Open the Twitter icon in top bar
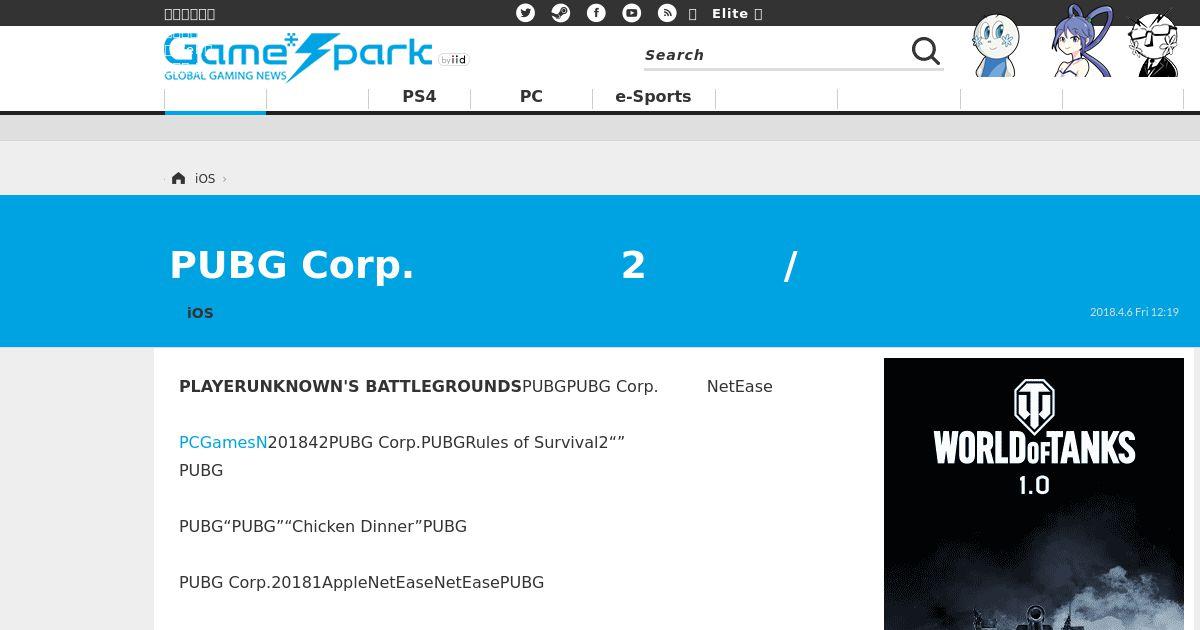Image resolution: width=1200 pixels, height=630 pixels. click(525, 13)
